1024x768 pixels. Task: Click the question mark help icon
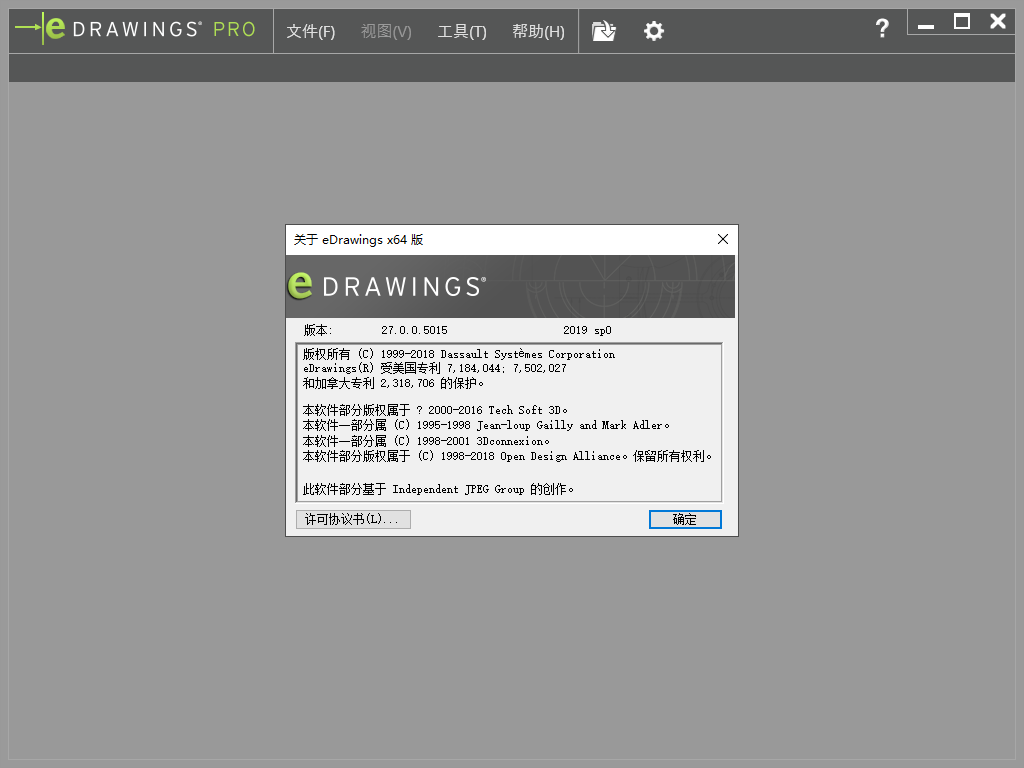882,29
